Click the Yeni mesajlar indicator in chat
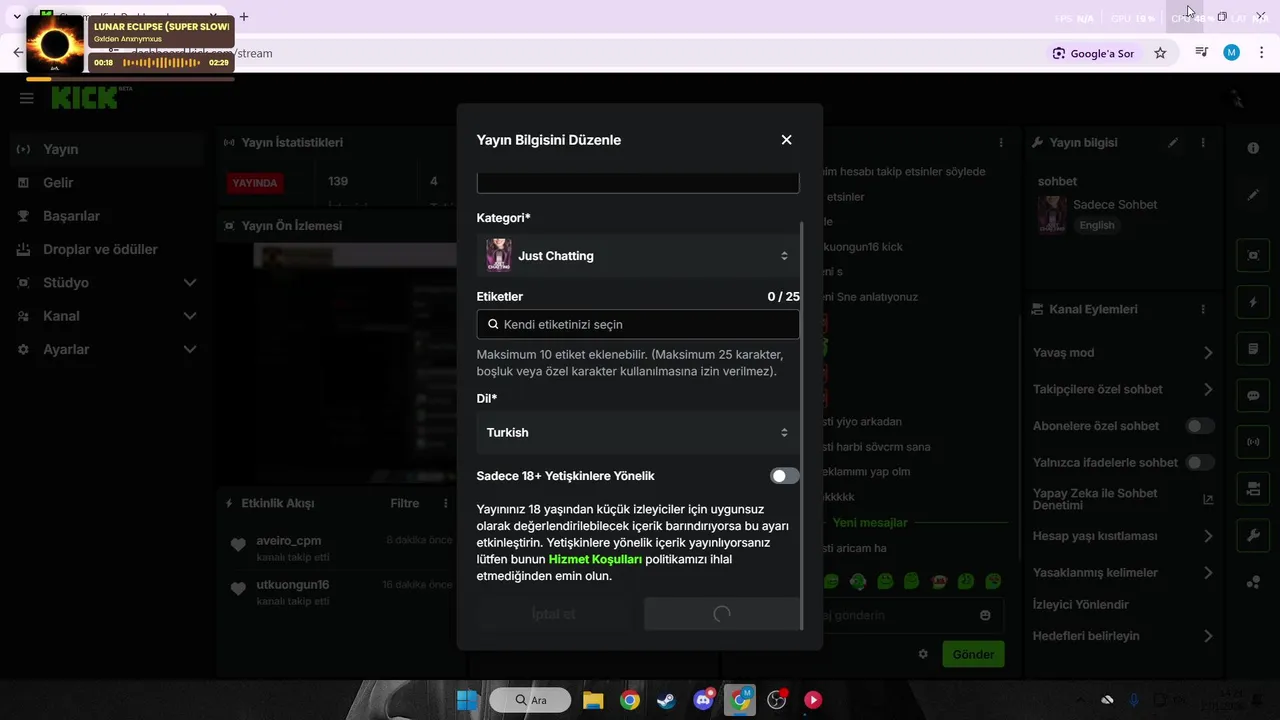Viewport: 1280px width, 720px height. pos(870,523)
